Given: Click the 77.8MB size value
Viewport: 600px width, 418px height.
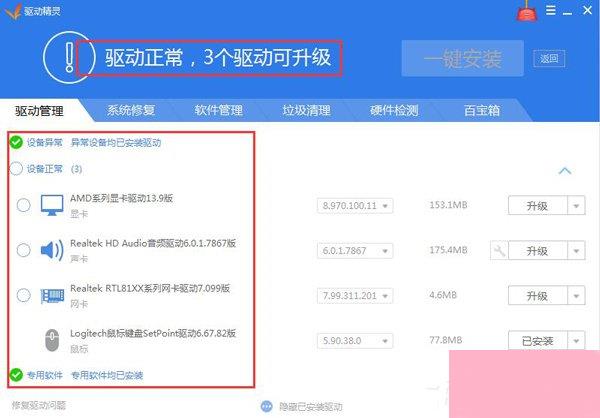Looking at the screenshot, I should (446, 340).
